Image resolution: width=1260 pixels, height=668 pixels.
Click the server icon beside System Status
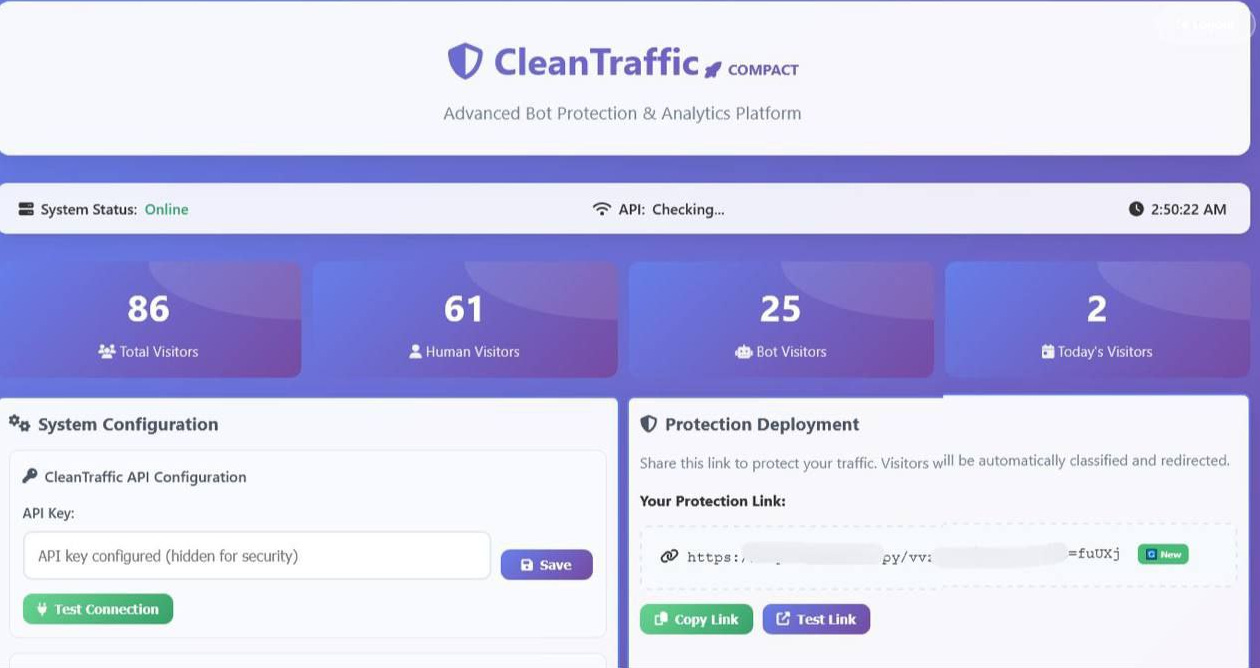pyautogui.click(x=26, y=209)
